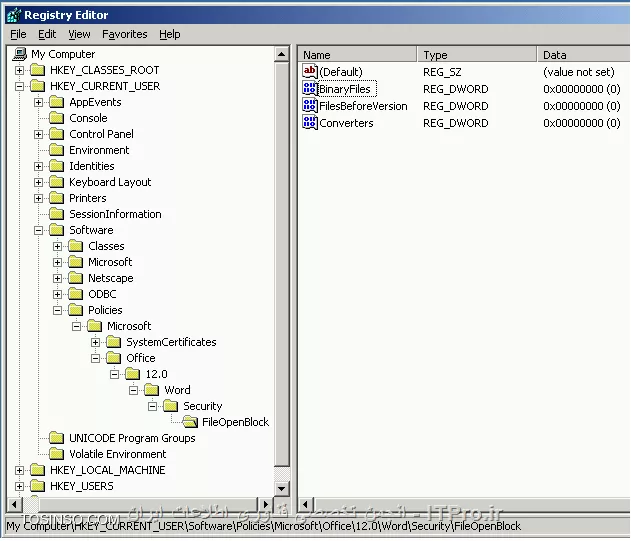
Task: Open the View menu
Action: click(x=79, y=34)
